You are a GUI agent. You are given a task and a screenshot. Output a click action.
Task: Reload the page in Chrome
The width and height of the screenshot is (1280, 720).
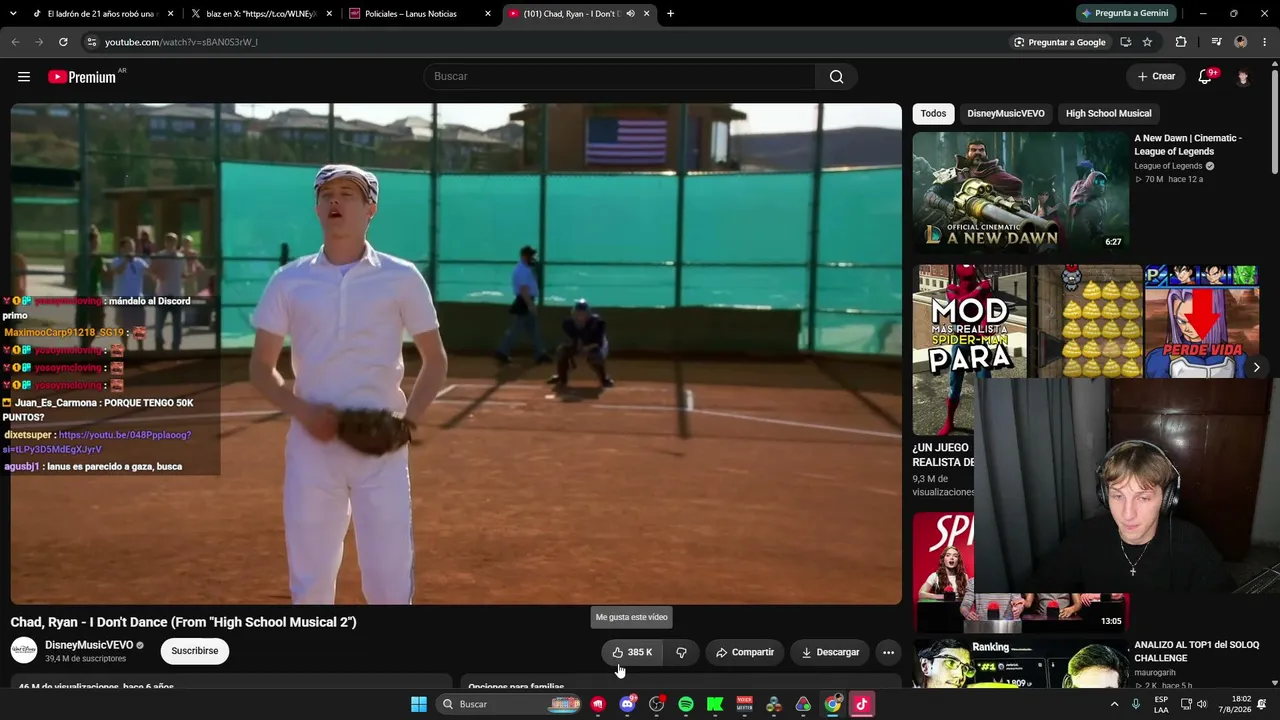coord(63,42)
